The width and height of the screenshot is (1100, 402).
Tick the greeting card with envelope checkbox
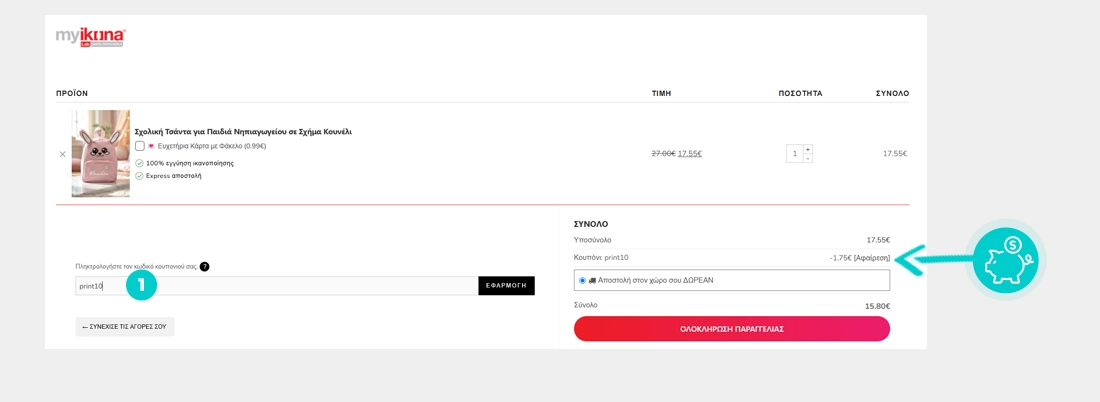pyautogui.click(x=140, y=146)
